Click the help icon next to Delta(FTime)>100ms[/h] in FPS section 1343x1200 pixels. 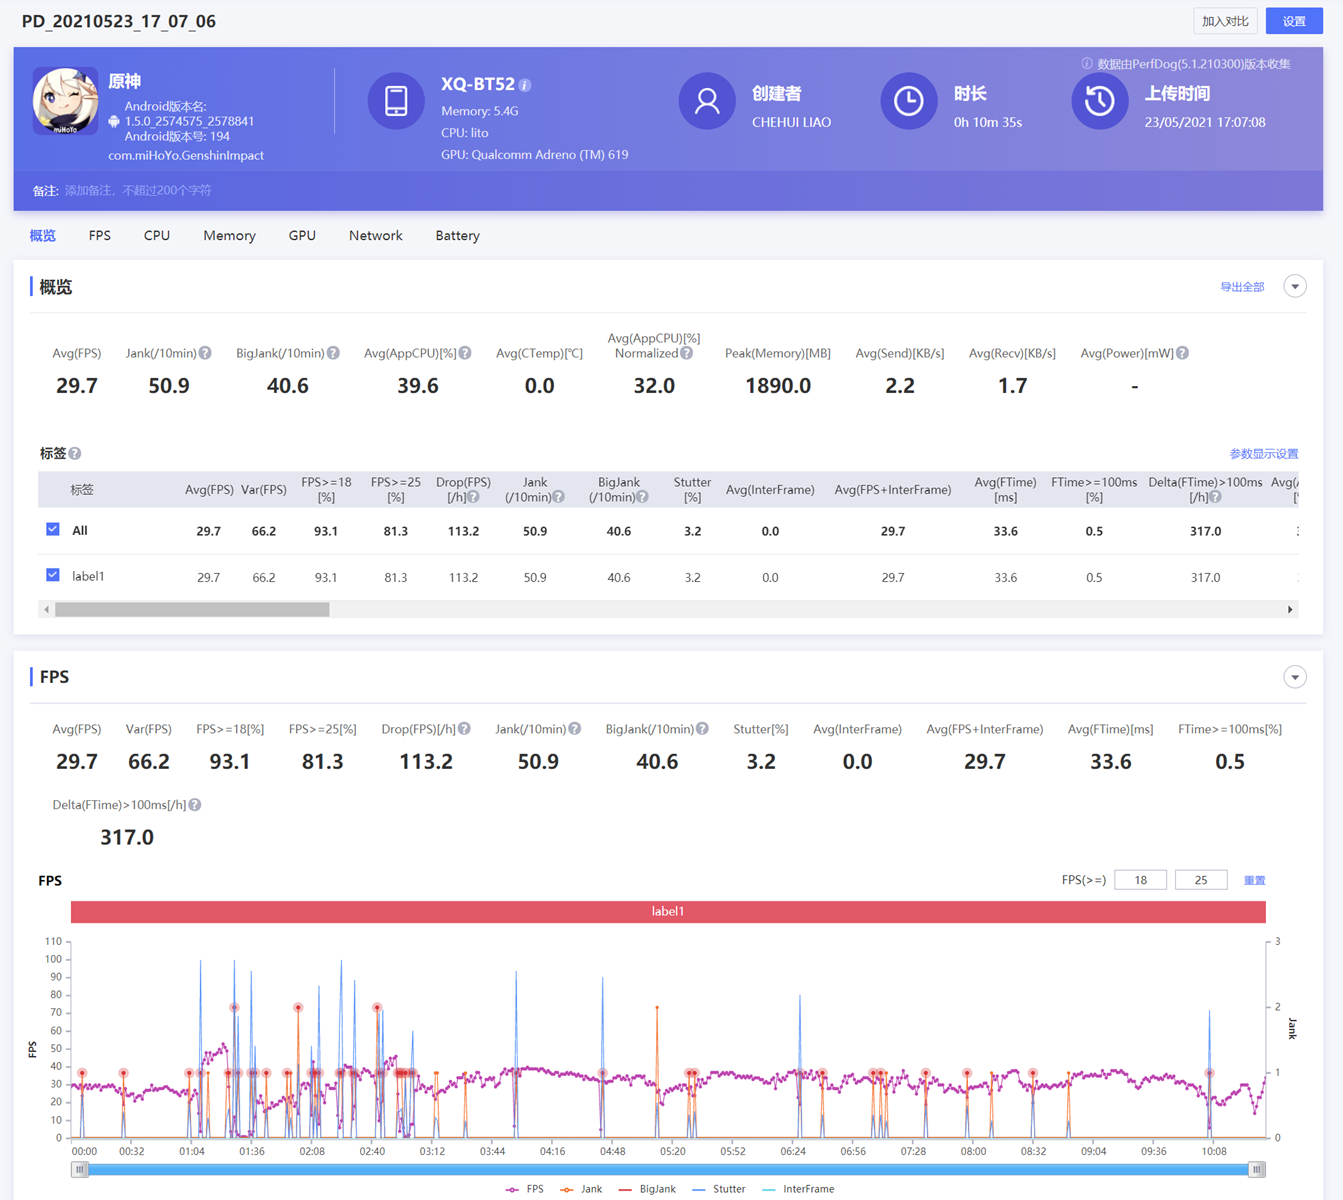tap(195, 805)
